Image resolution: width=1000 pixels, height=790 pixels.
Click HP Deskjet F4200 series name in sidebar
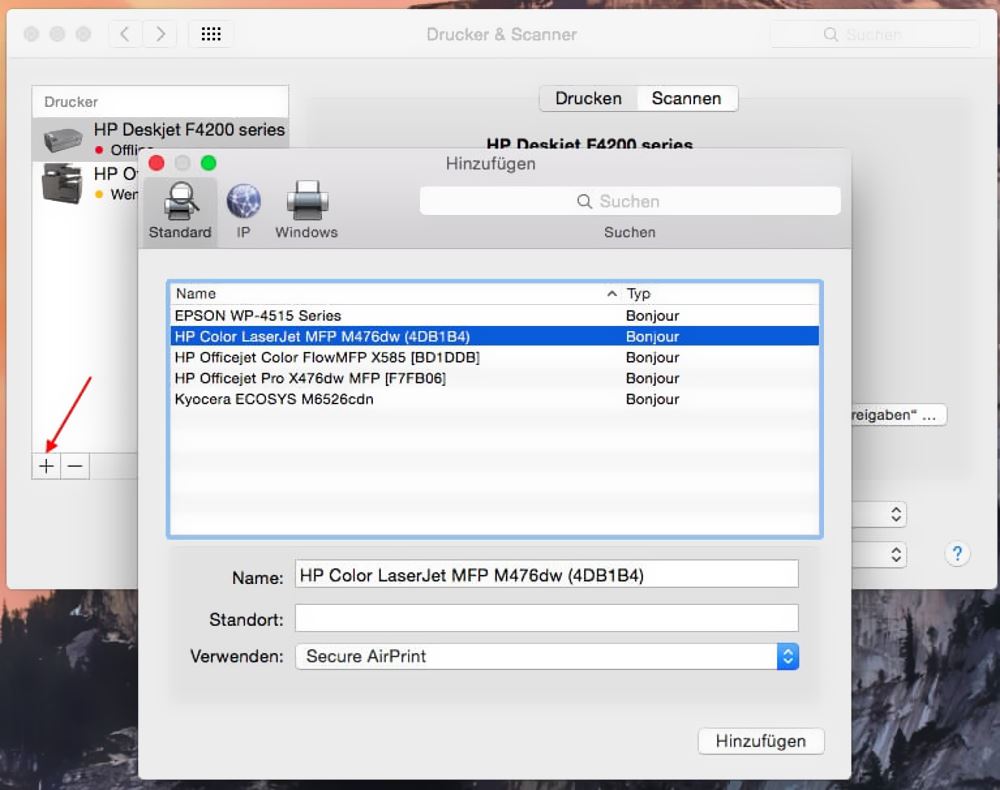(x=189, y=129)
